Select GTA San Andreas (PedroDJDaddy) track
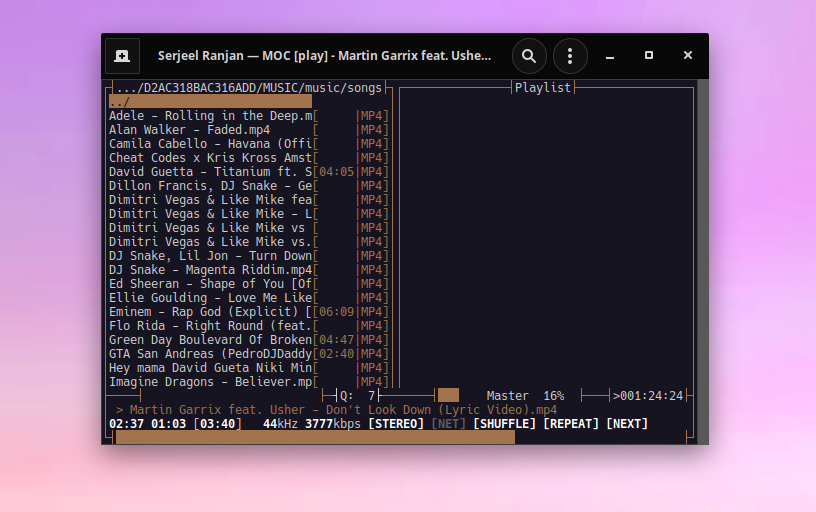 [210, 354]
